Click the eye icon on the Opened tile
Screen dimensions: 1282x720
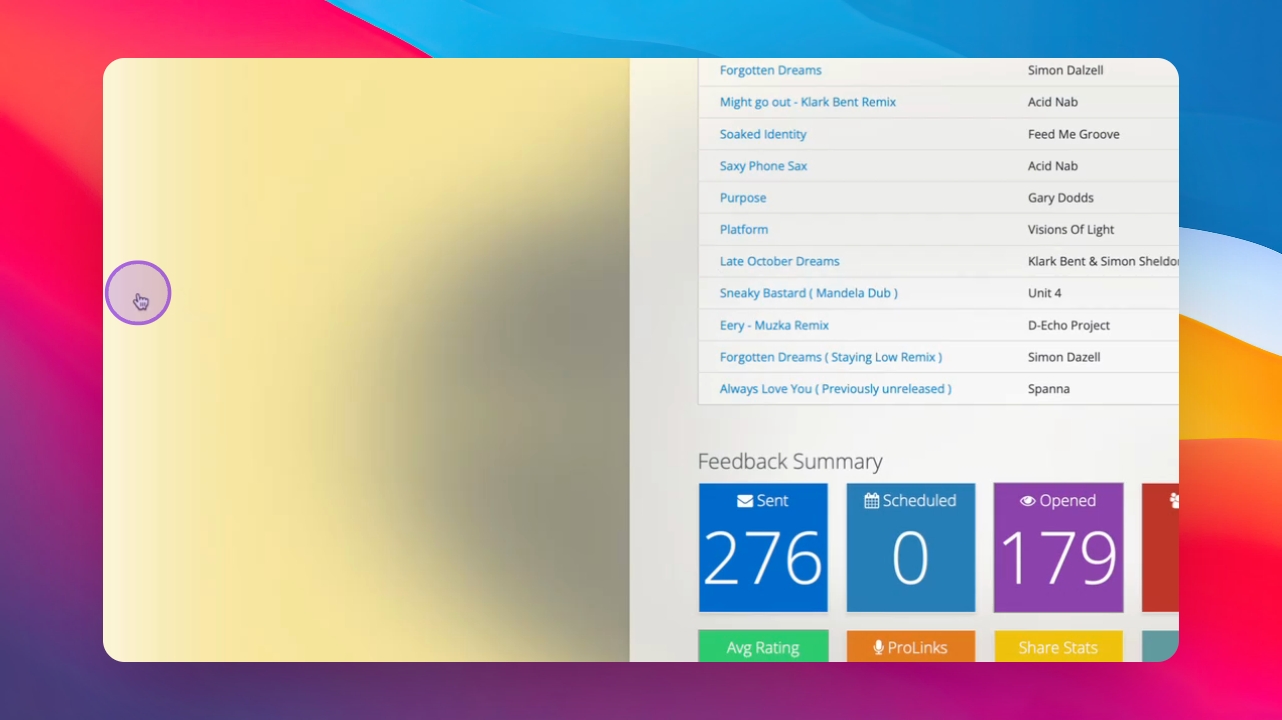coord(1027,501)
